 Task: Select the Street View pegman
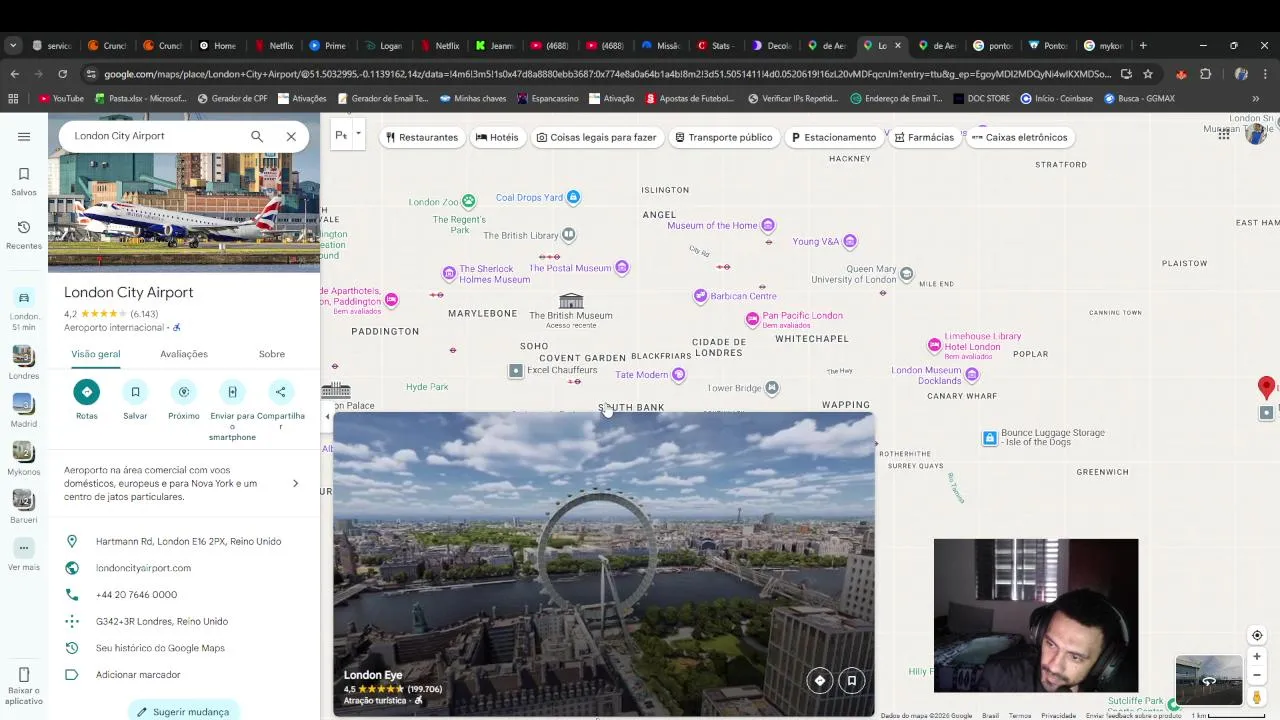click(1257, 697)
